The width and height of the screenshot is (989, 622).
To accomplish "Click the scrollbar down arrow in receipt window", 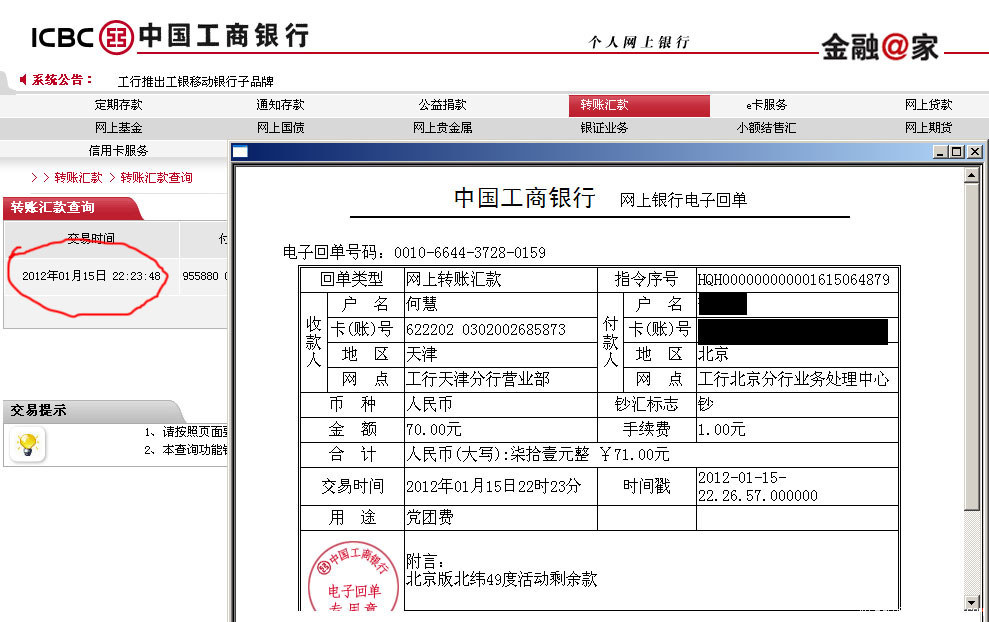I will (971, 603).
